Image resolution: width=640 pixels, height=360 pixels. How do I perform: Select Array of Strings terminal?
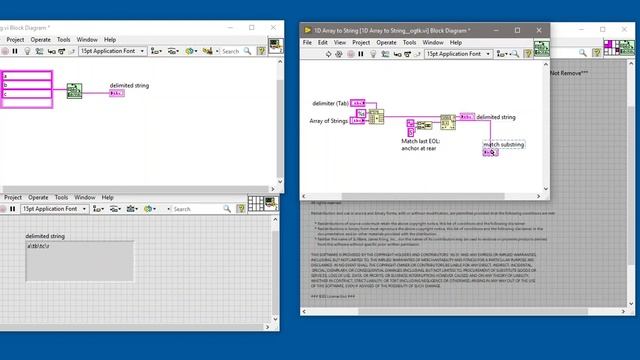click(357, 121)
